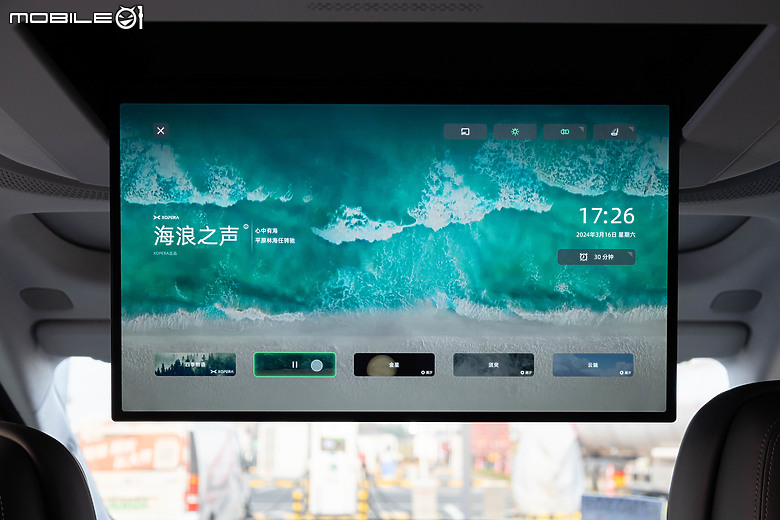Tap the round knob on the active scene
Viewport: 780px width, 520px height.
pyautogui.click(x=317, y=365)
